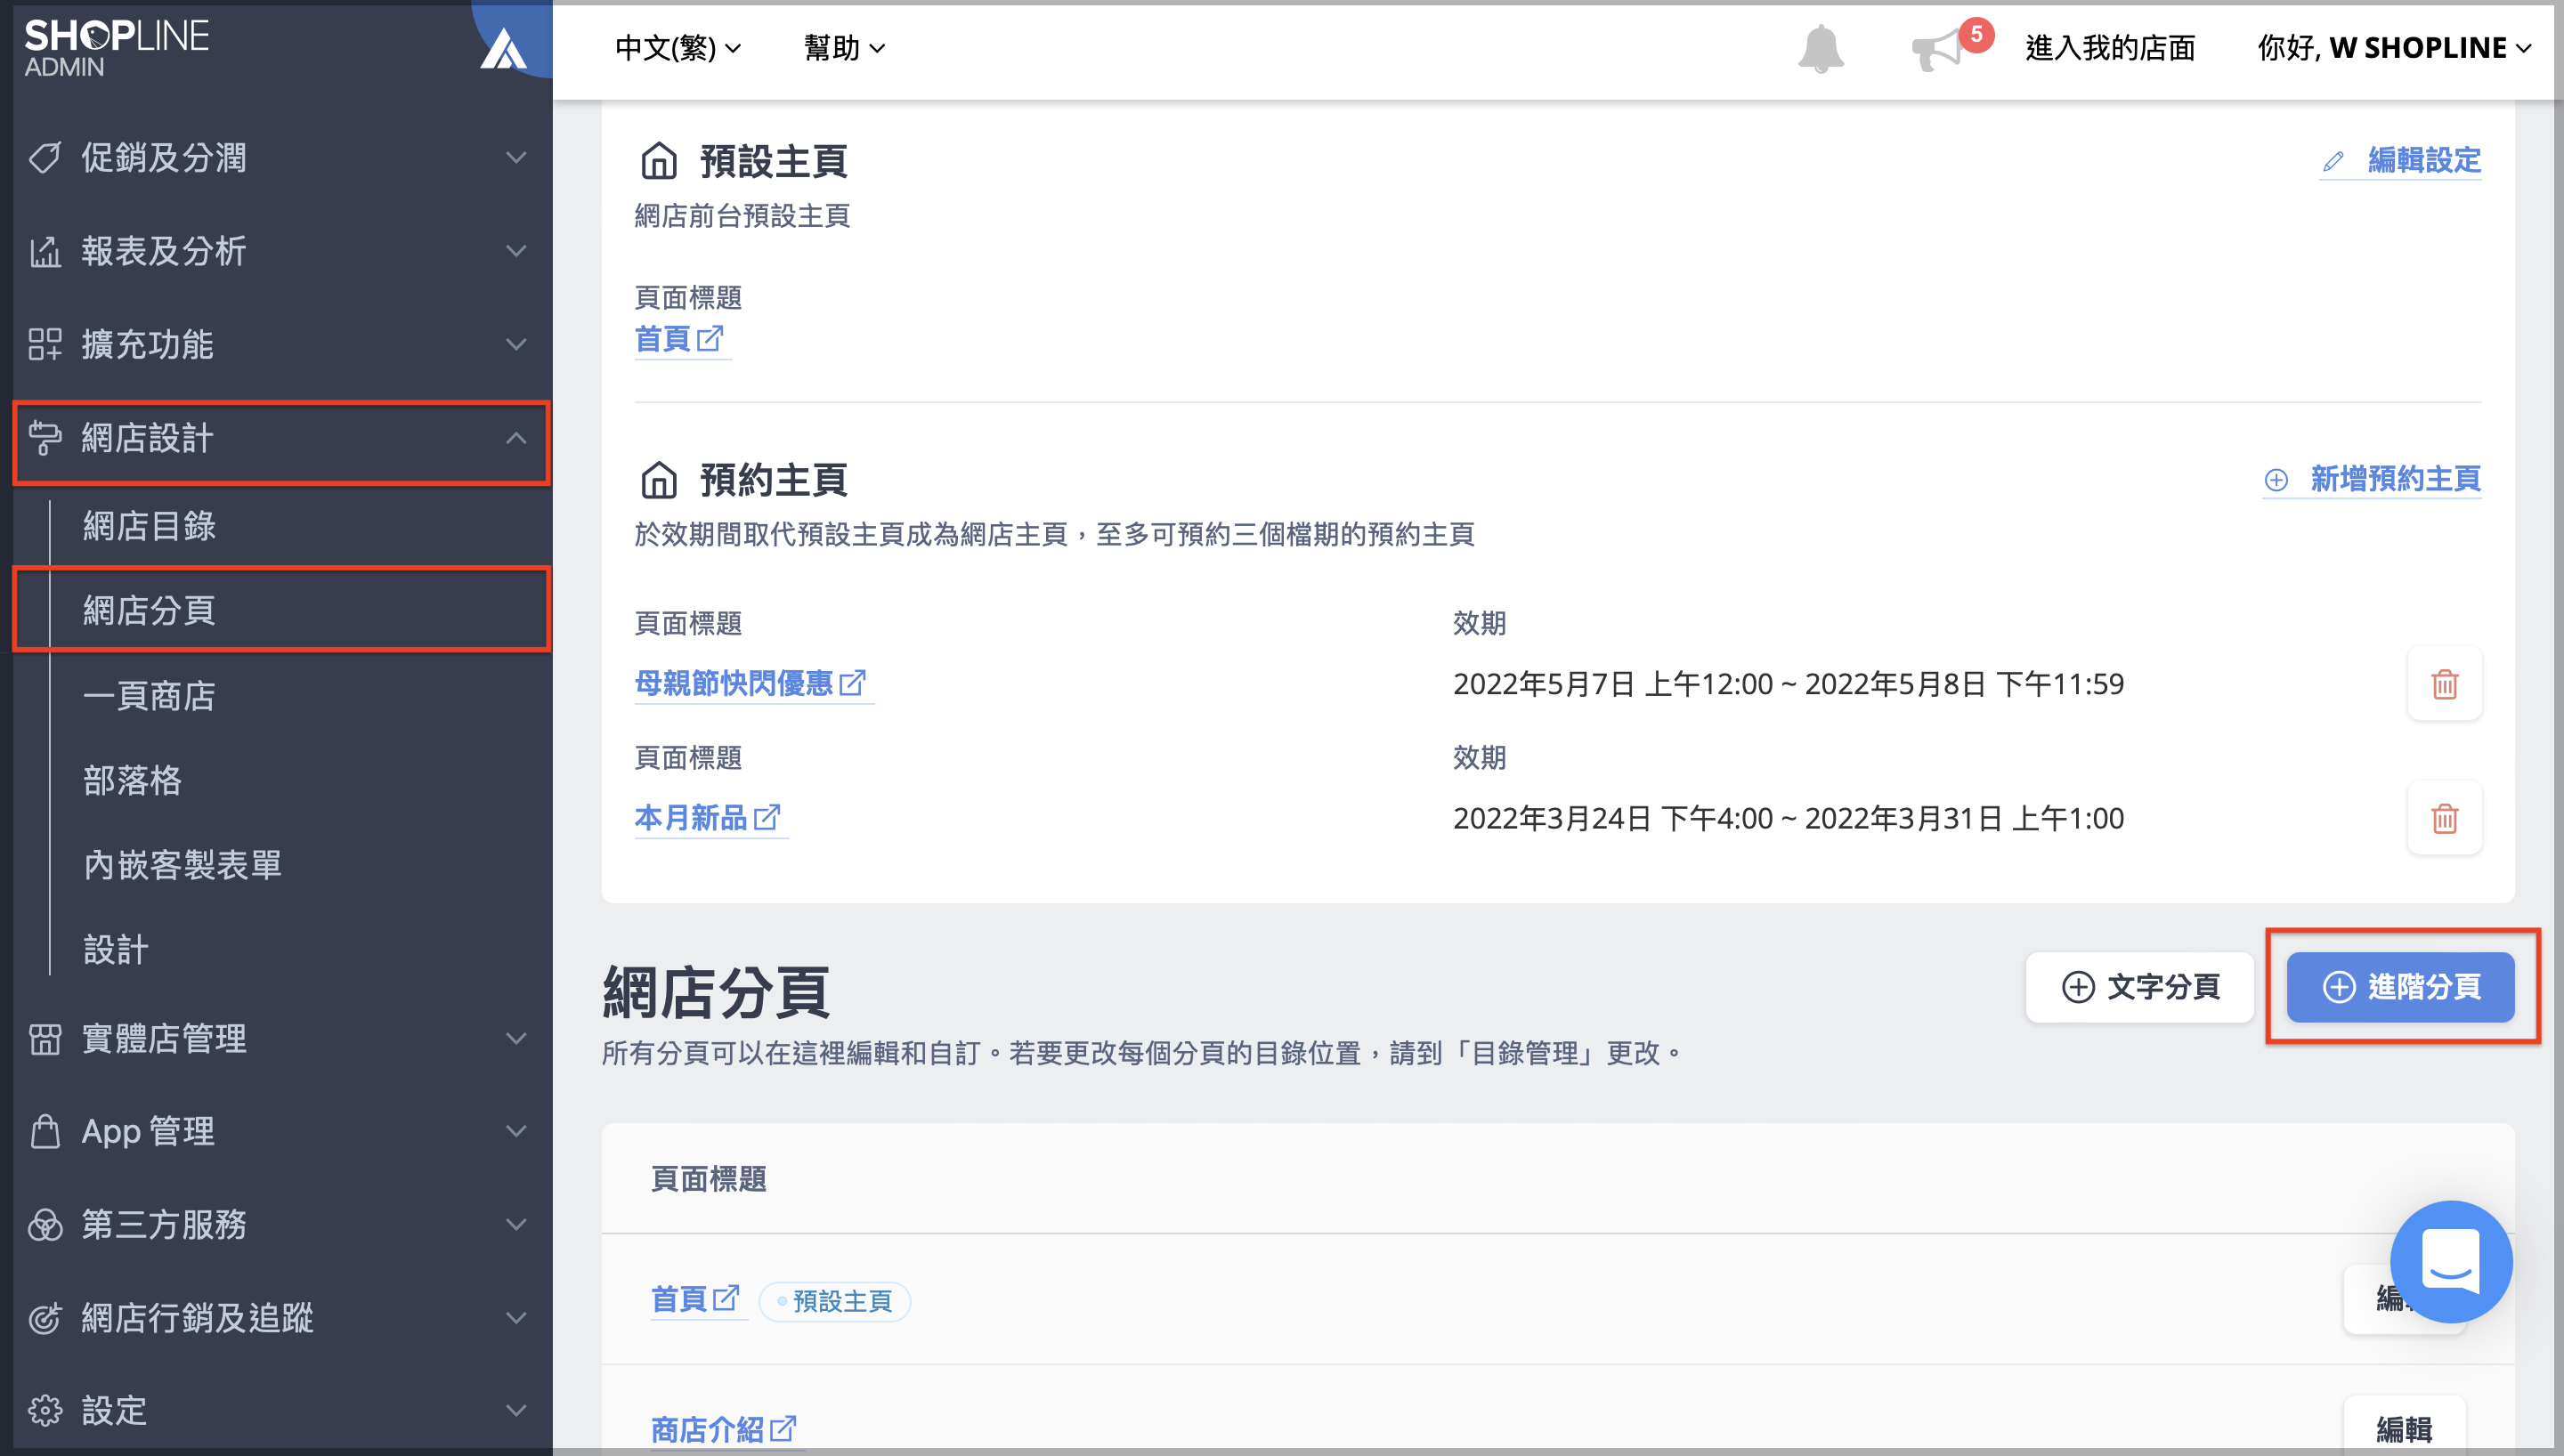The width and height of the screenshot is (2564, 1456).
Task: Open external link icon next to 本月新品
Action: click(767, 817)
